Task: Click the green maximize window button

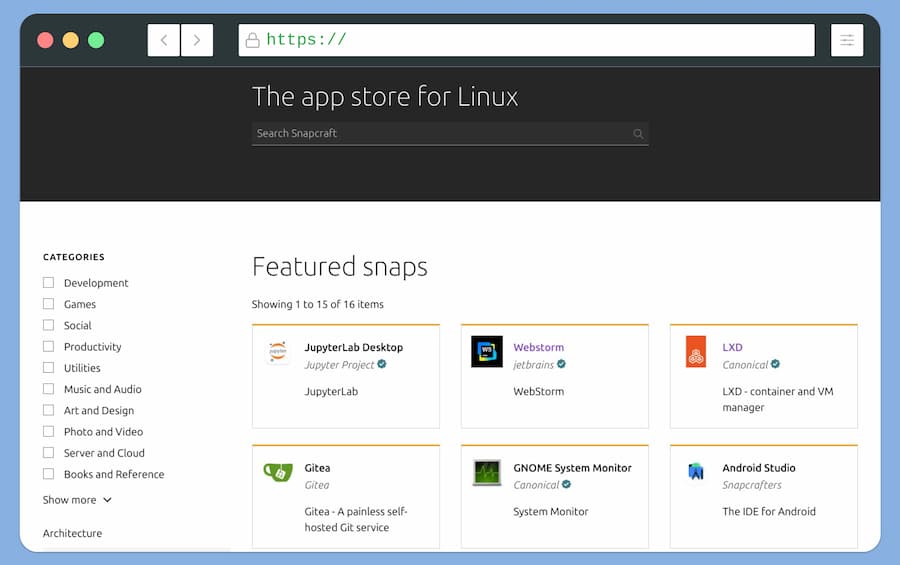Action: [96, 40]
